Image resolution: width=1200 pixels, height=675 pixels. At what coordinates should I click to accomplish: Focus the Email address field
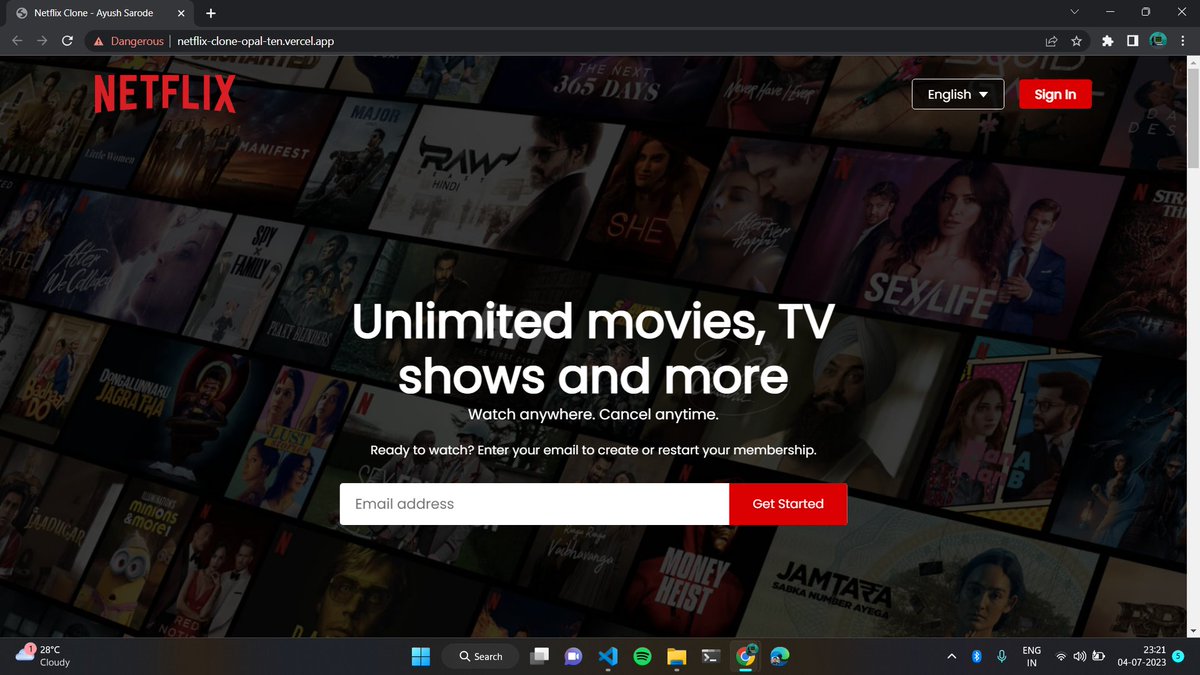coord(534,504)
